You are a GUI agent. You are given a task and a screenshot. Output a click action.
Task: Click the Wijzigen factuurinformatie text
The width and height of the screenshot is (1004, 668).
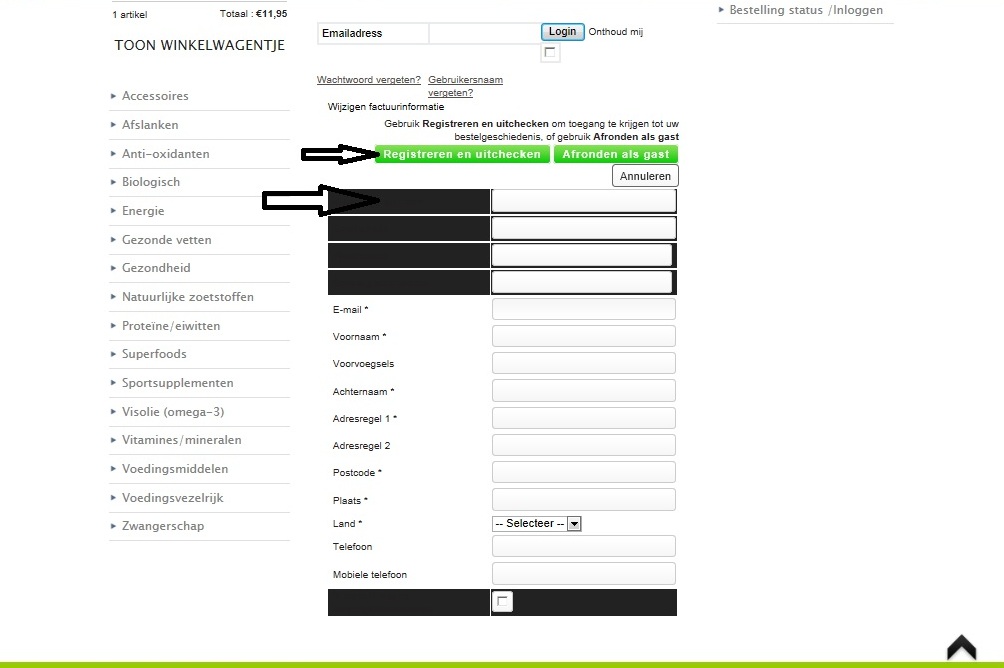pyautogui.click(x=385, y=107)
